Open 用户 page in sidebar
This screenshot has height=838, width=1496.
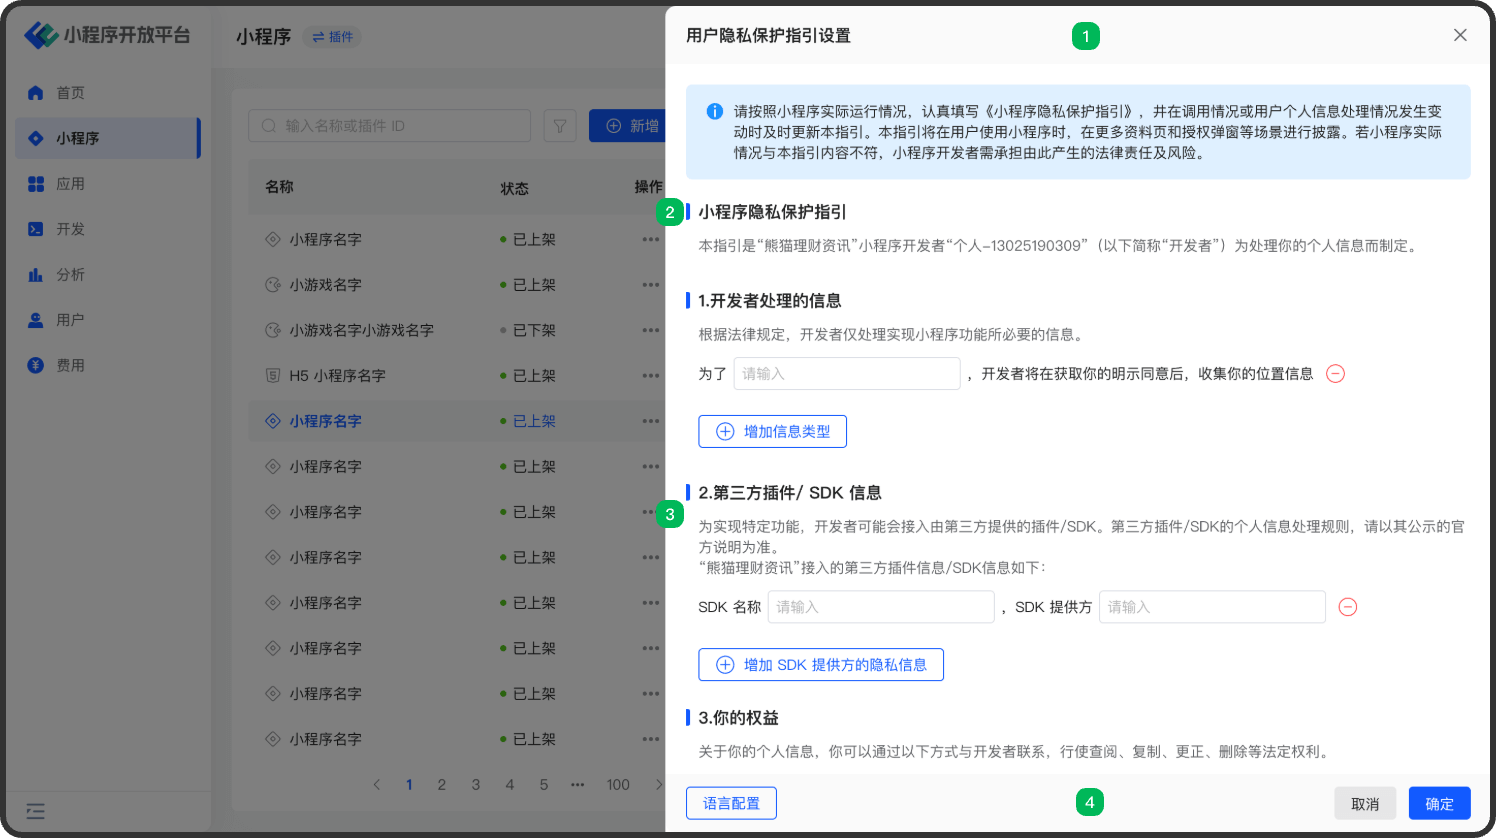70,320
